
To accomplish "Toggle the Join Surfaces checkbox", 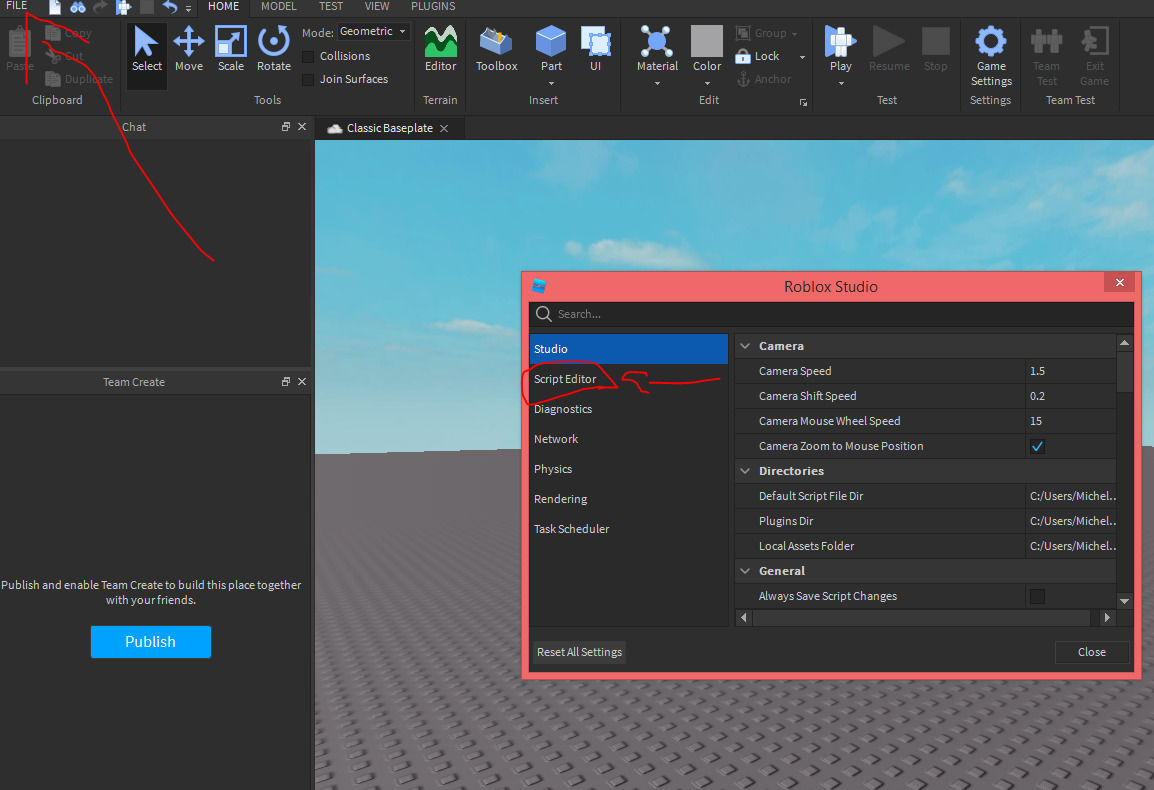I will 308,80.
